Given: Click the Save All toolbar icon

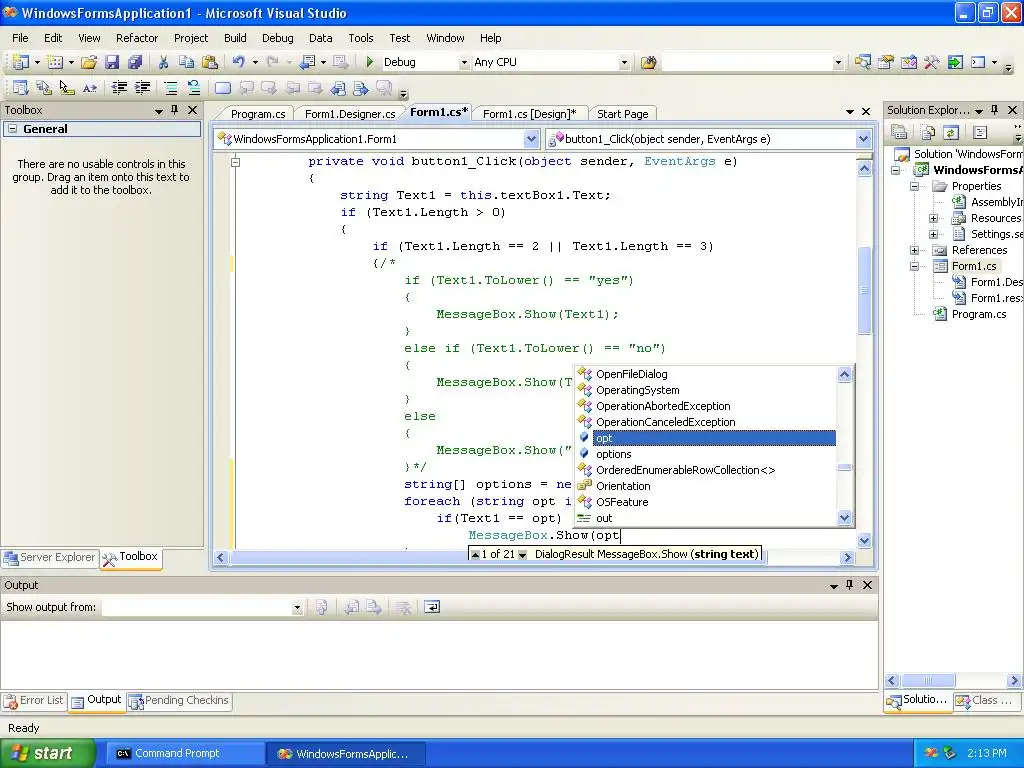Looking at the screenshot, I should [x=135, y=62].
